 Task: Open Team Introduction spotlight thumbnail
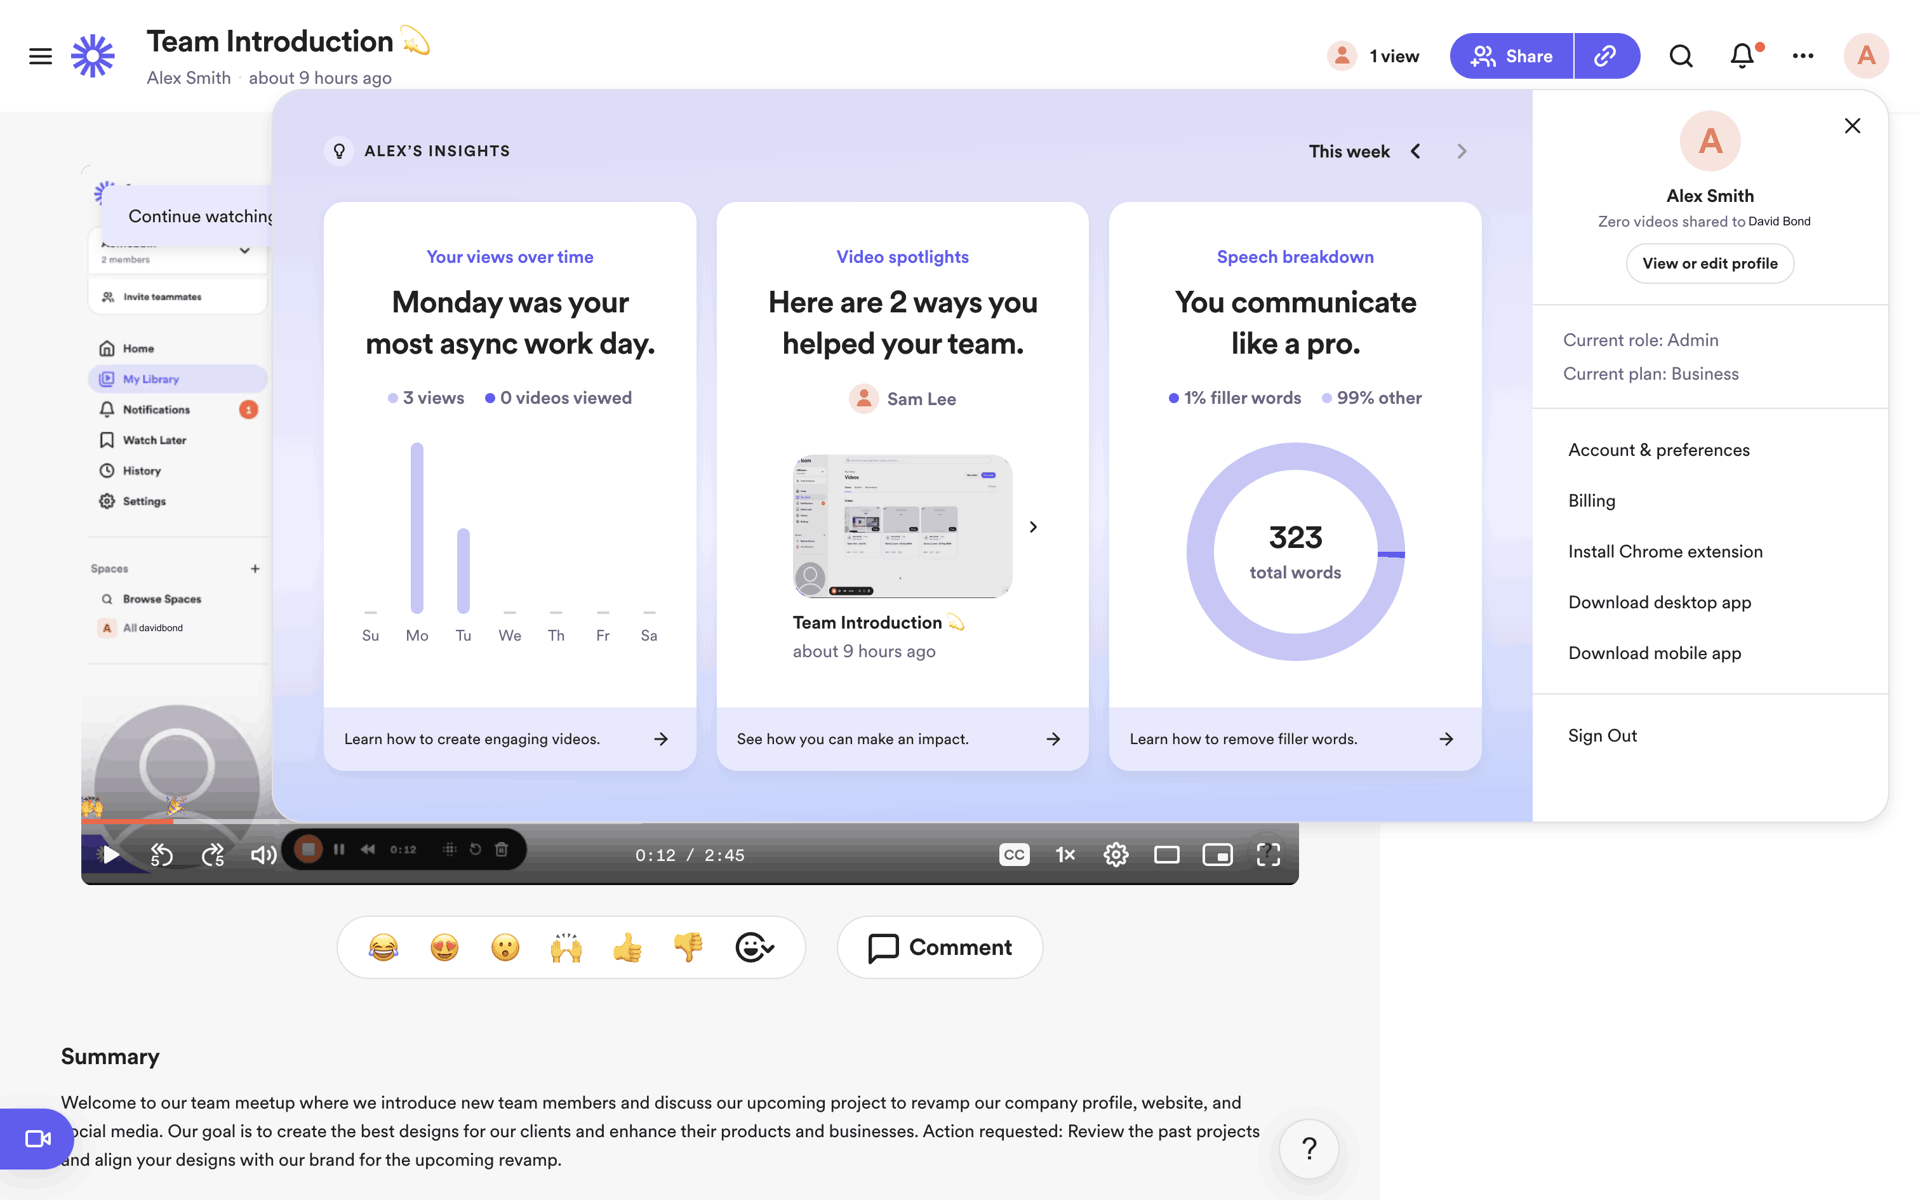pos(902,527)
